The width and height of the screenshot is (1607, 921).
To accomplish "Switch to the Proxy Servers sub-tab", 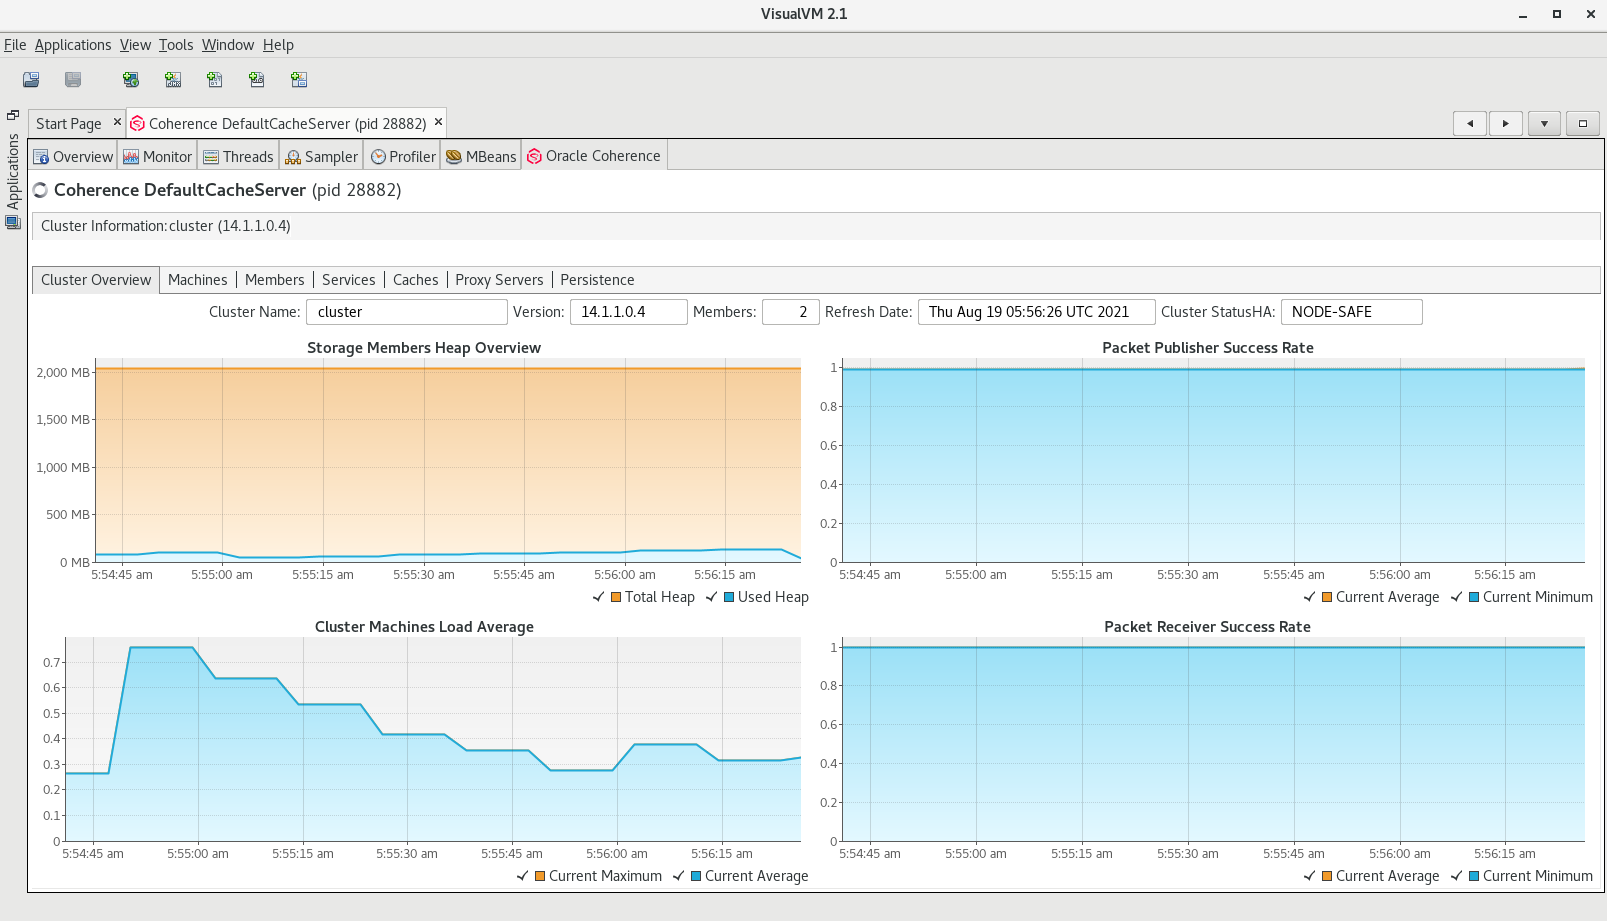I will tap(499, 280).
